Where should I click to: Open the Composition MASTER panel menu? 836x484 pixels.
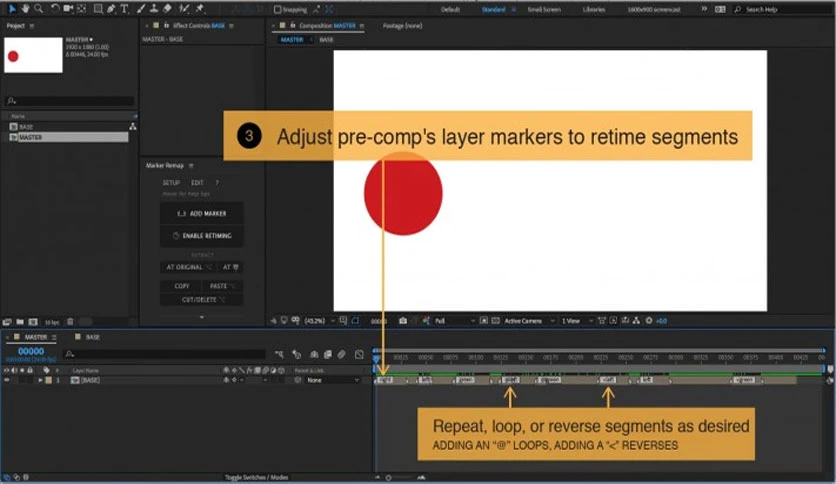click(x=362, y=26)
